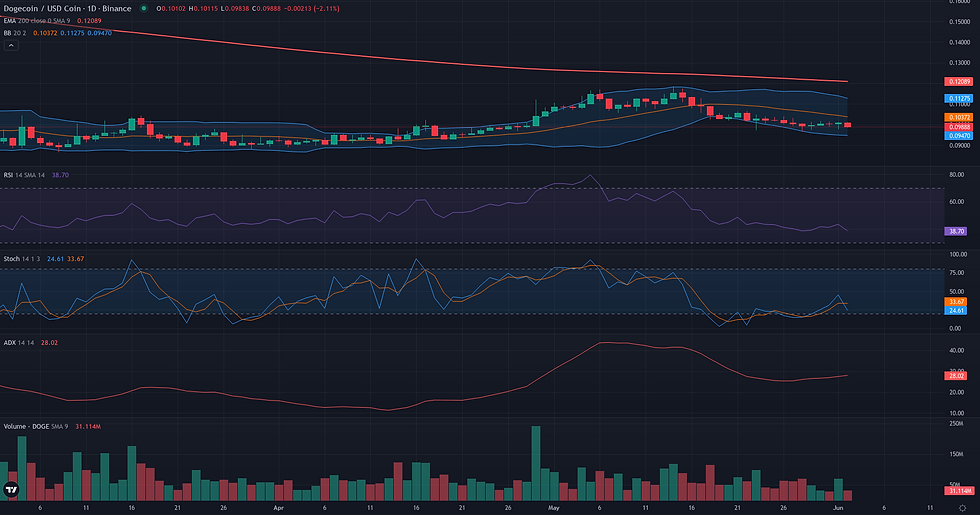Screen dimensions: 980x515
Task: Click the orange 0.10372 basis price label
Action: pos(959,118)
